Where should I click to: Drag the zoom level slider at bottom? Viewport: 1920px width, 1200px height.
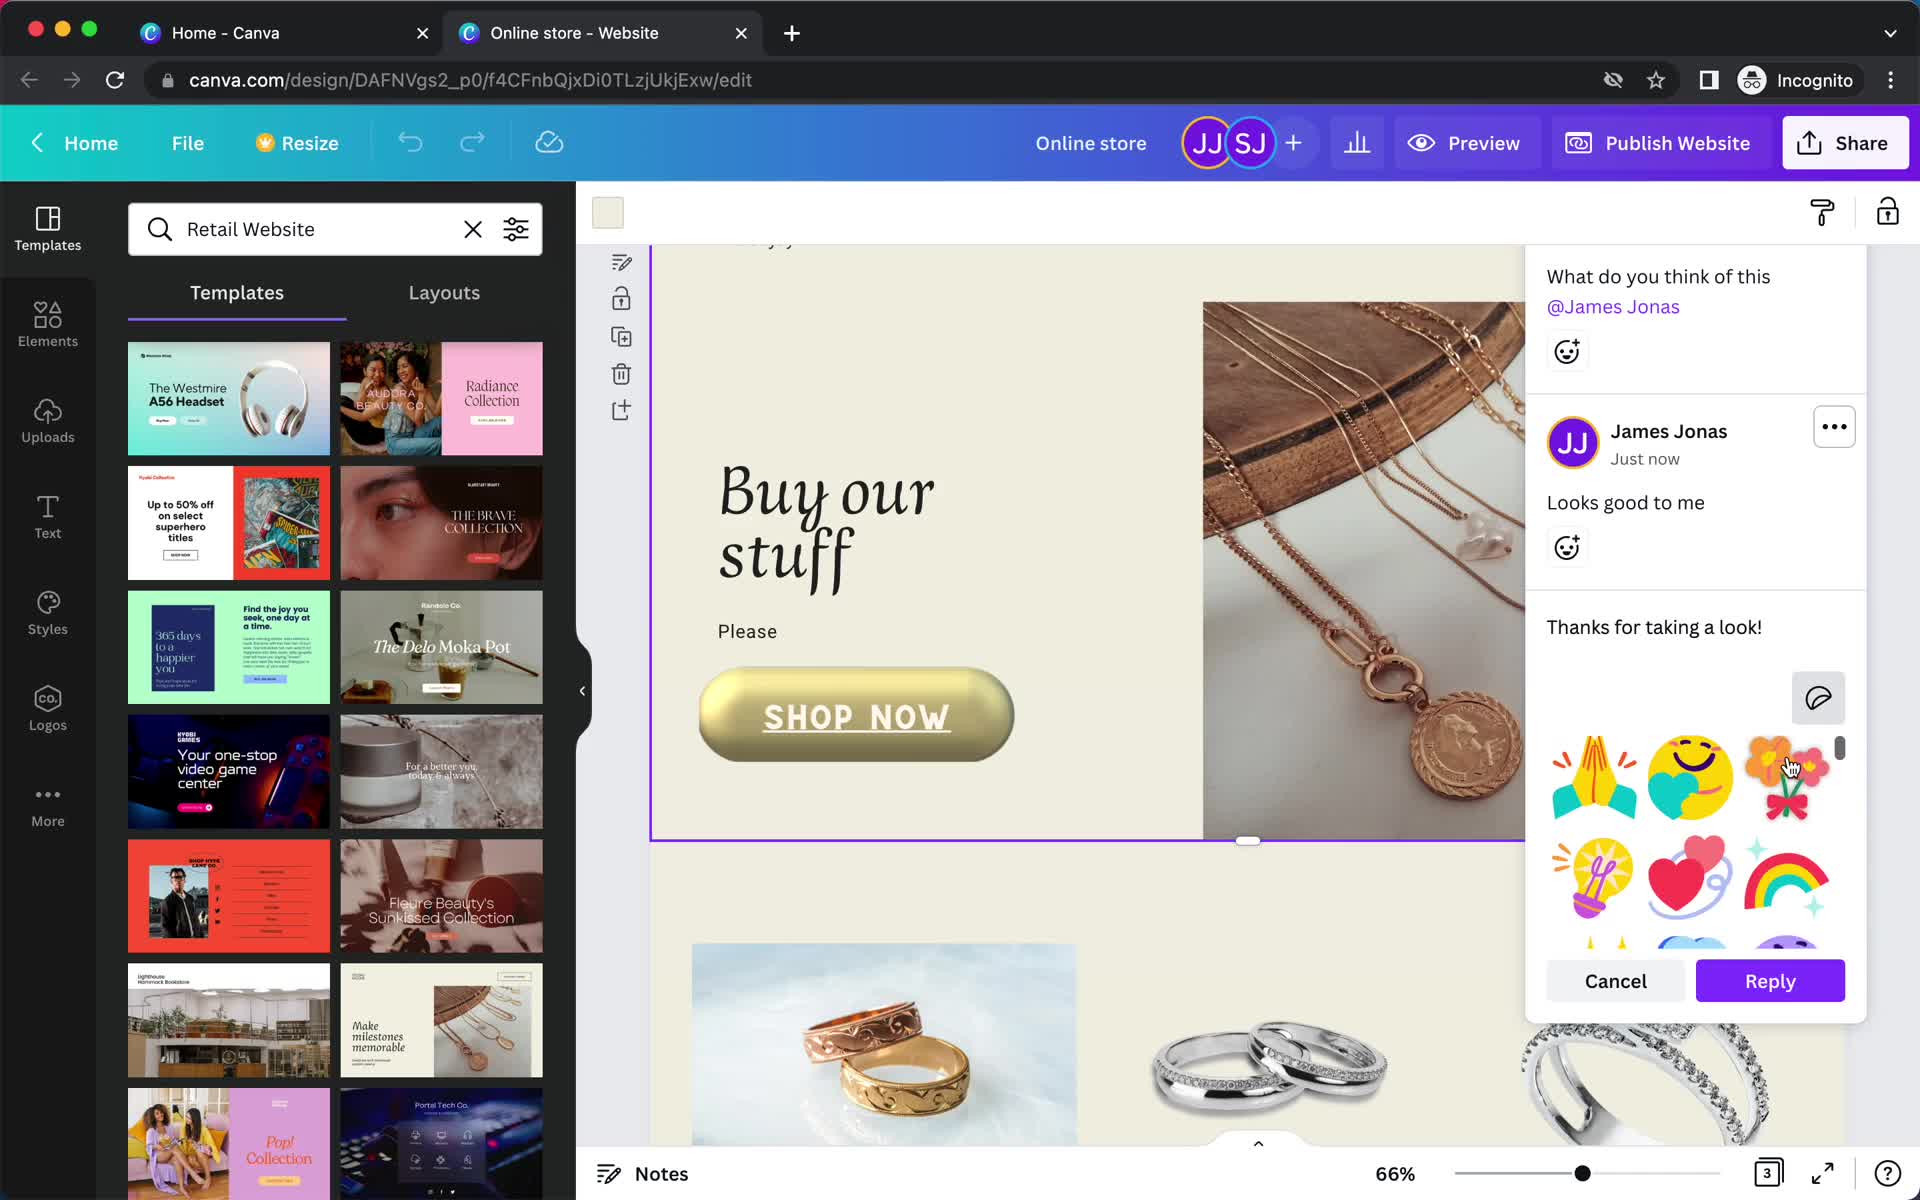1580,1174
